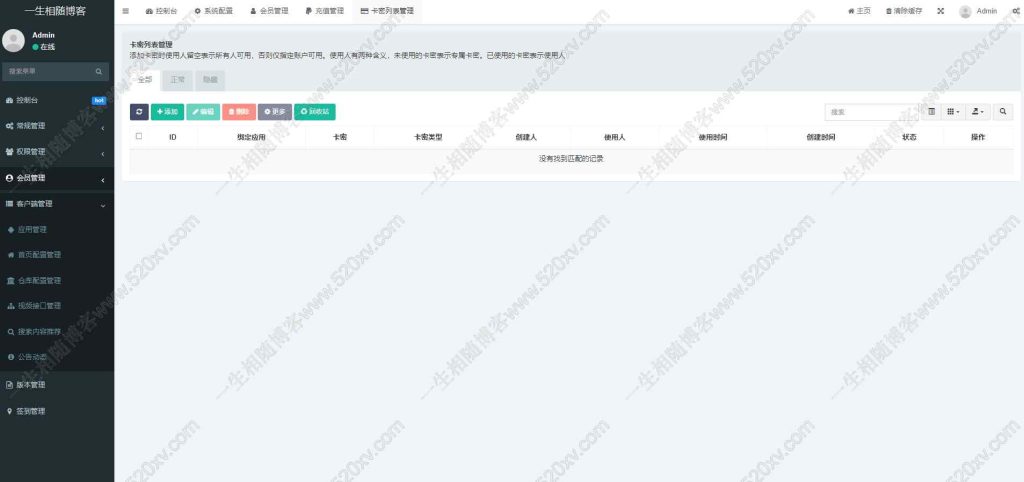Click the ID column header
This screenshot has height=482, width=1024.
pos(172,137)
